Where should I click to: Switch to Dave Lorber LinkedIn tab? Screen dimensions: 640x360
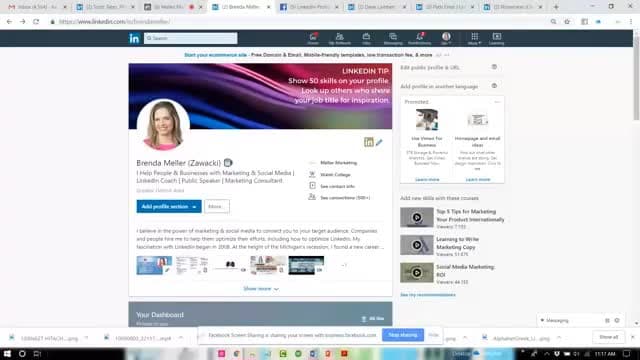(x=378, y=7)
